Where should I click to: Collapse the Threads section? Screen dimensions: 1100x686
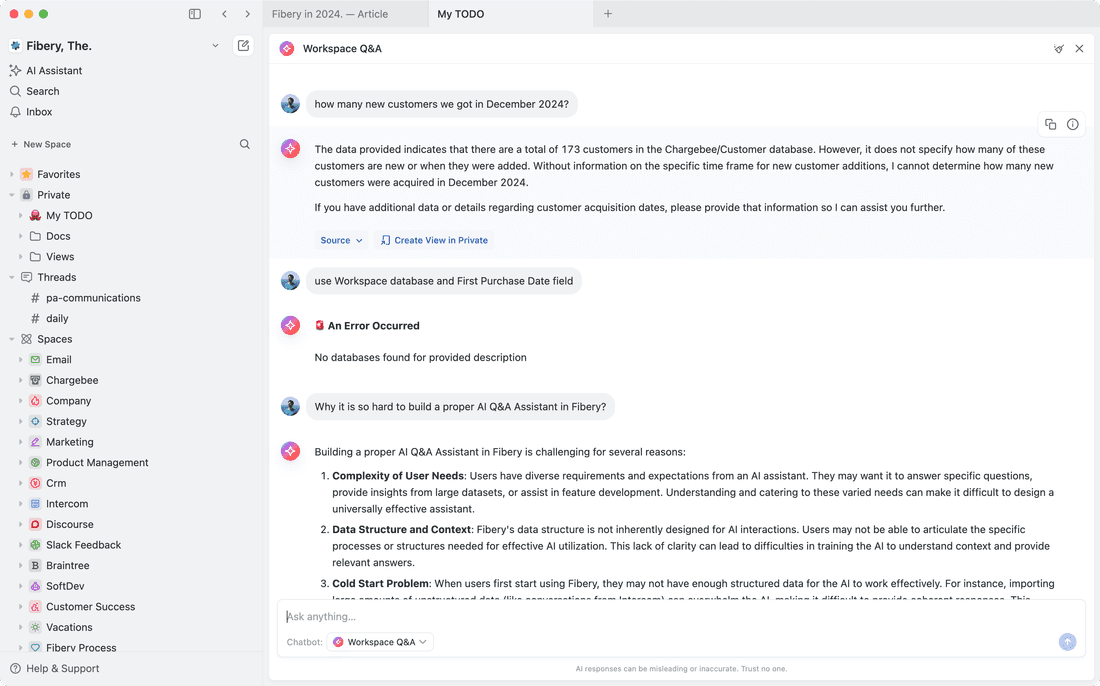point(14,277)
